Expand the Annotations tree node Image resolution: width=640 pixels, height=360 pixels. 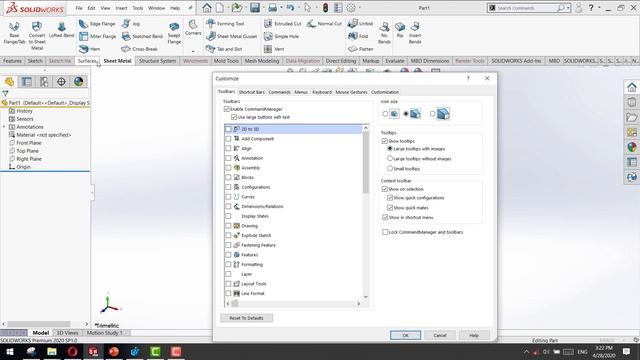point(4,127)
